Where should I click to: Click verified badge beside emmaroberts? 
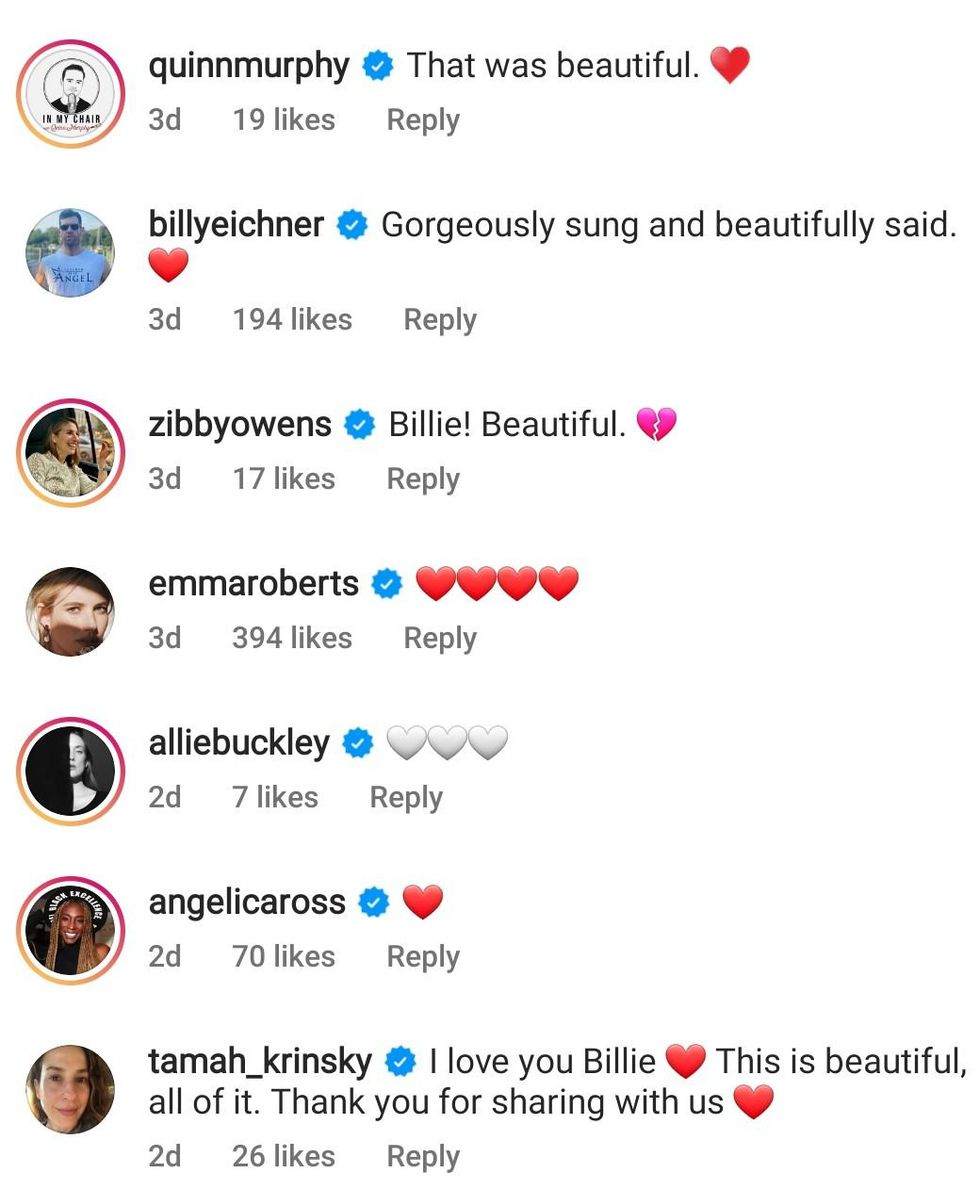387,584
